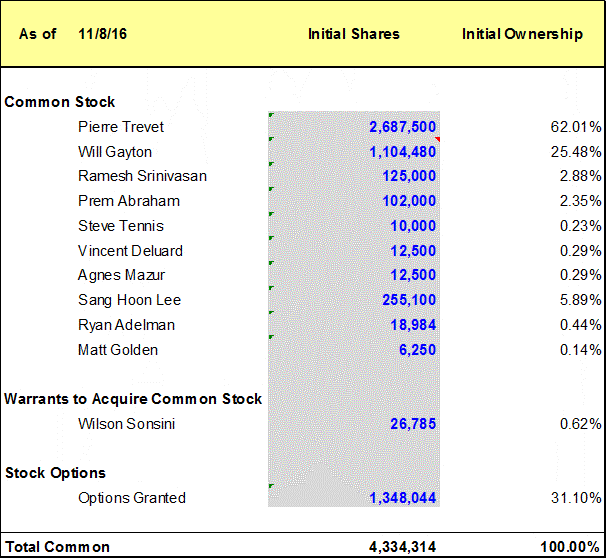607x559 pixels.
Task: Select the Initial Shares column header
Action: pyautogui.click(x=353, y=34)
